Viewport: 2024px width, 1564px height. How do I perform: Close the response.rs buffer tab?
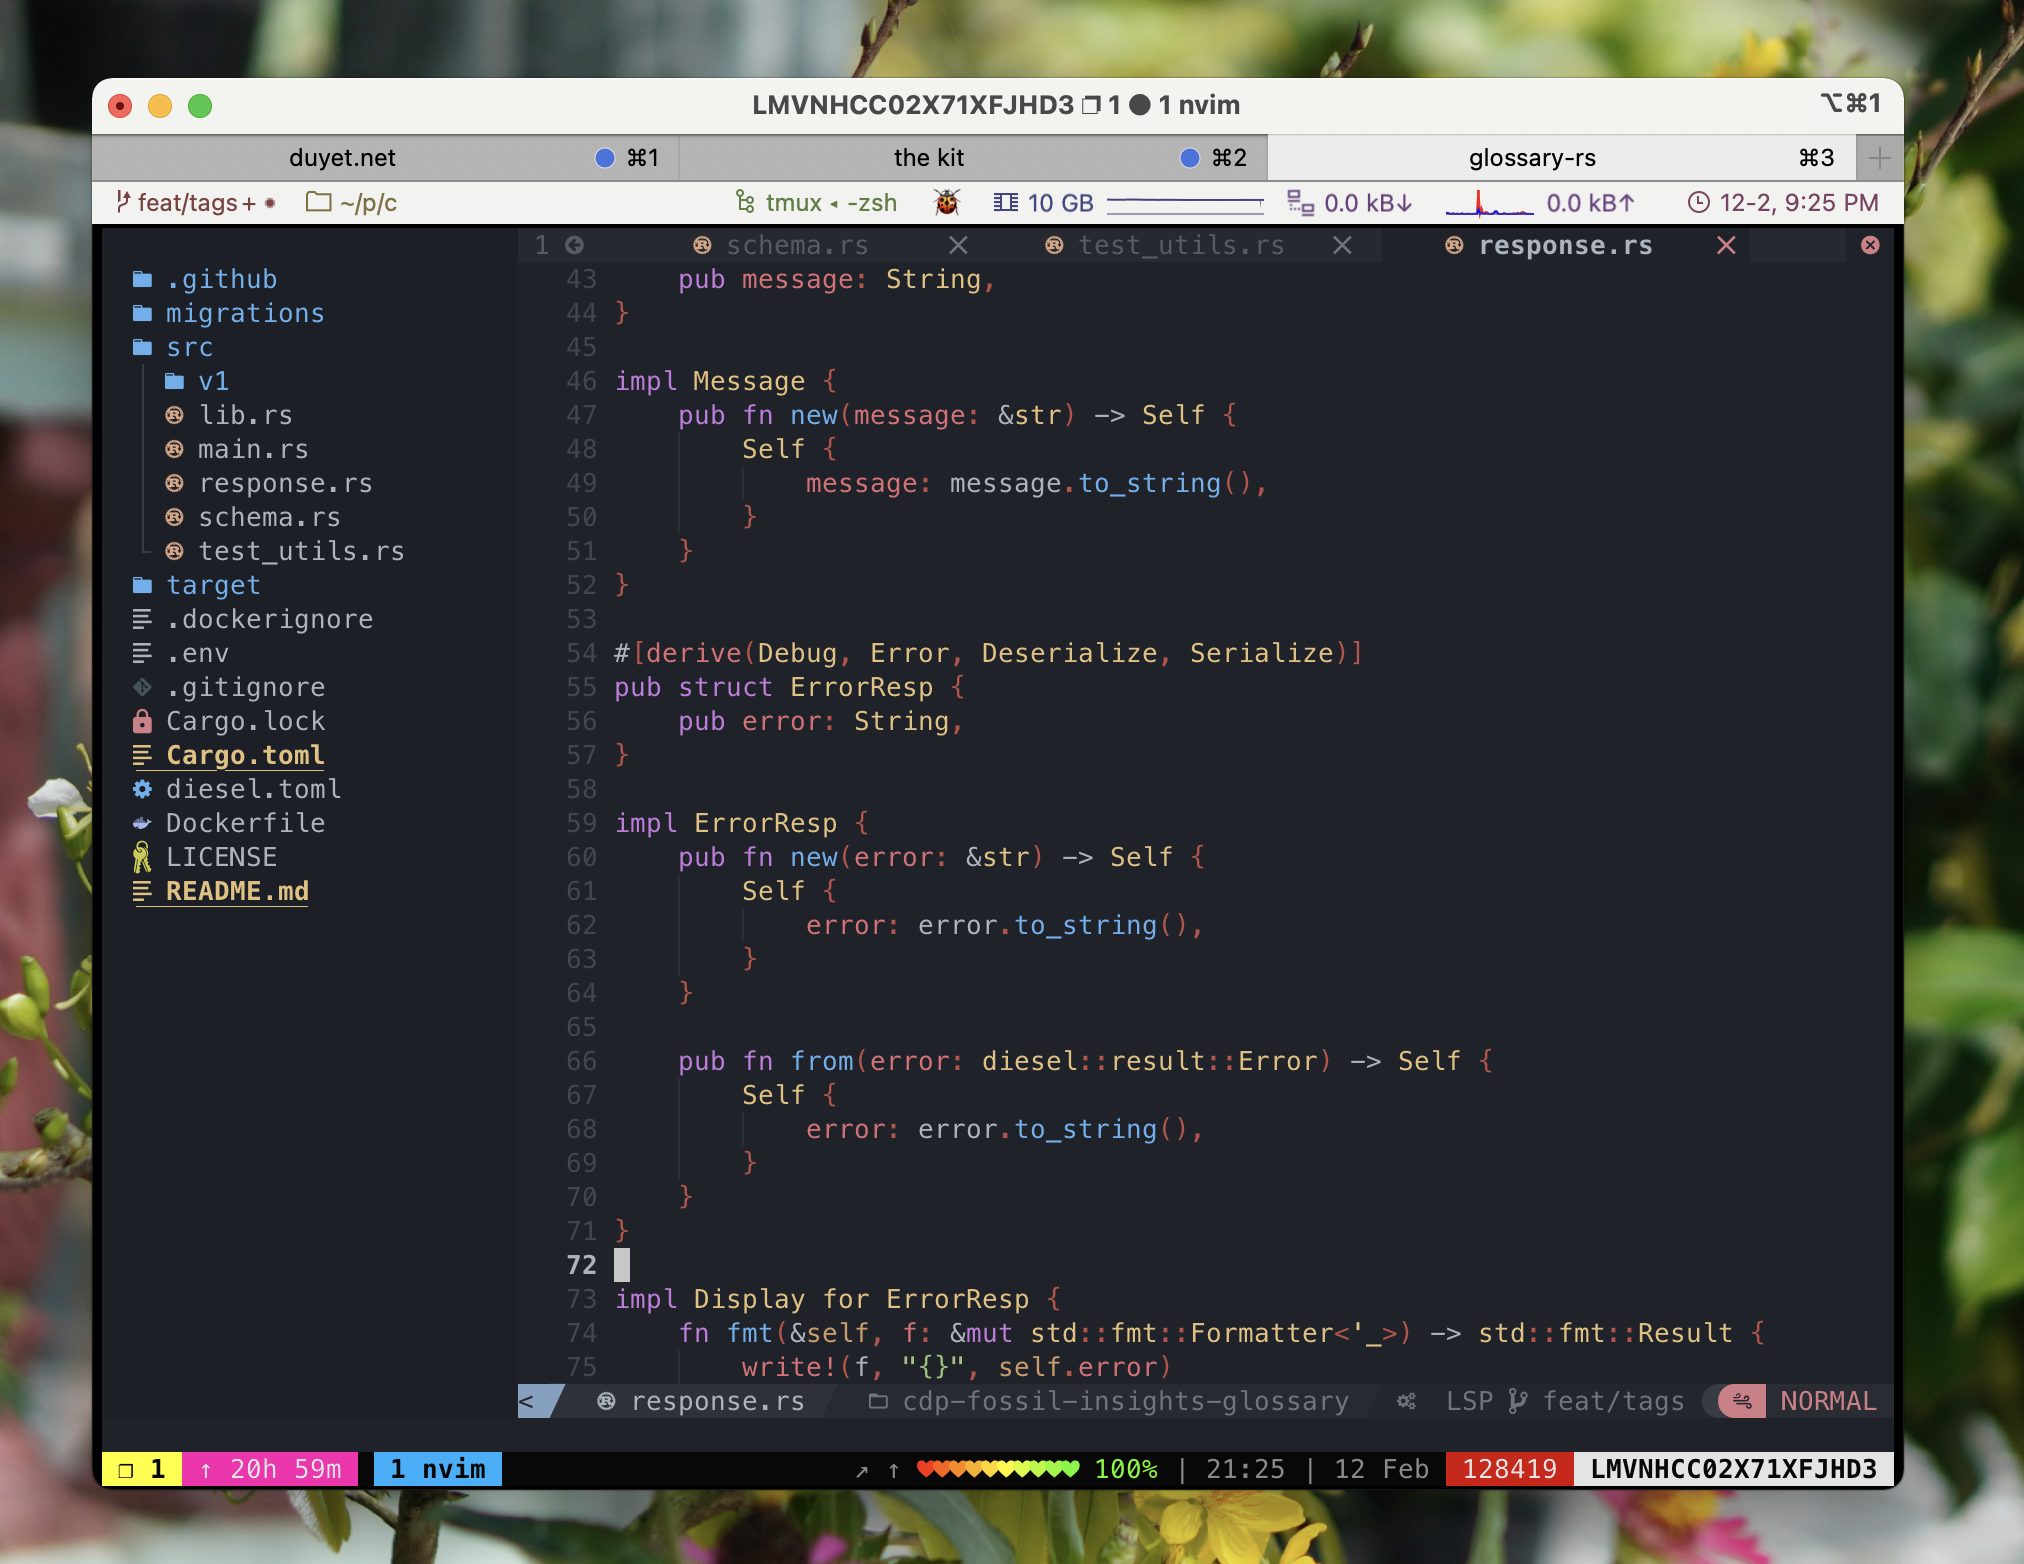point(1726,245)
